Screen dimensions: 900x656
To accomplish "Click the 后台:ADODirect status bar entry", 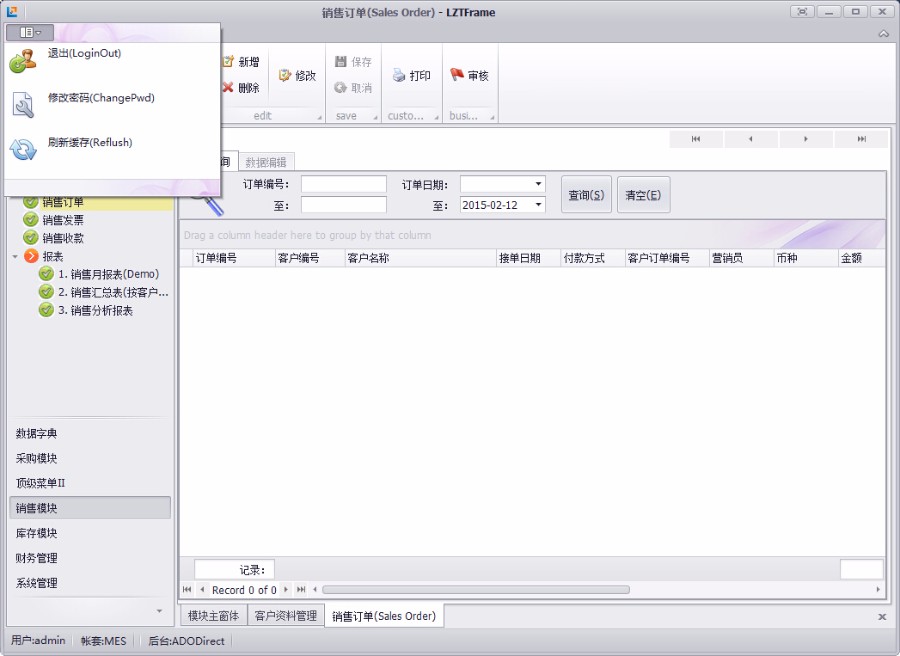I will [187, 641].
